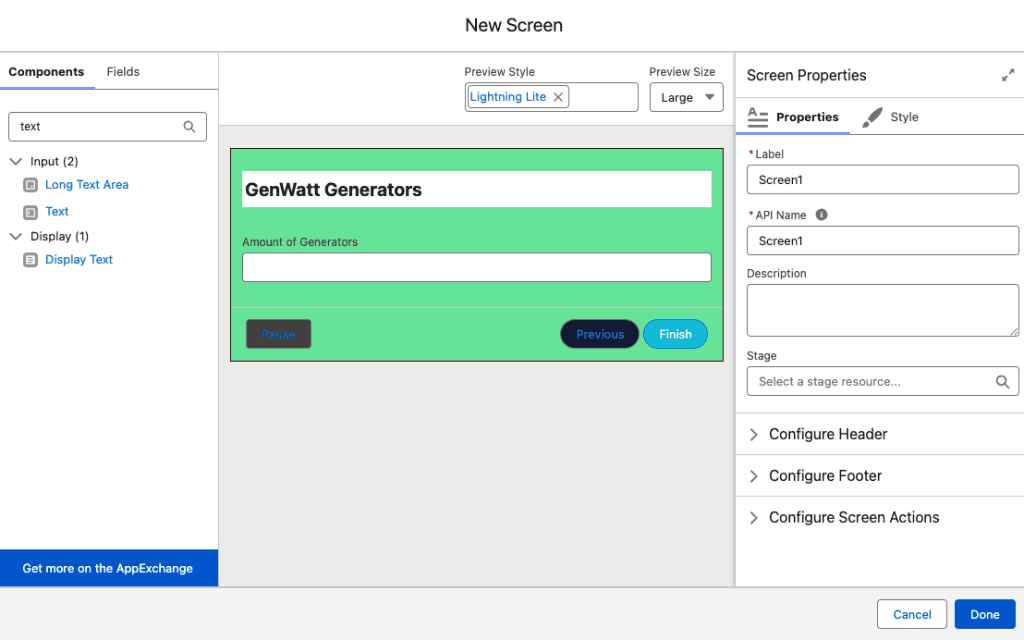Click the Cancel button
The width and height of the screenshot is (1024, 640).
click(912, 615)
